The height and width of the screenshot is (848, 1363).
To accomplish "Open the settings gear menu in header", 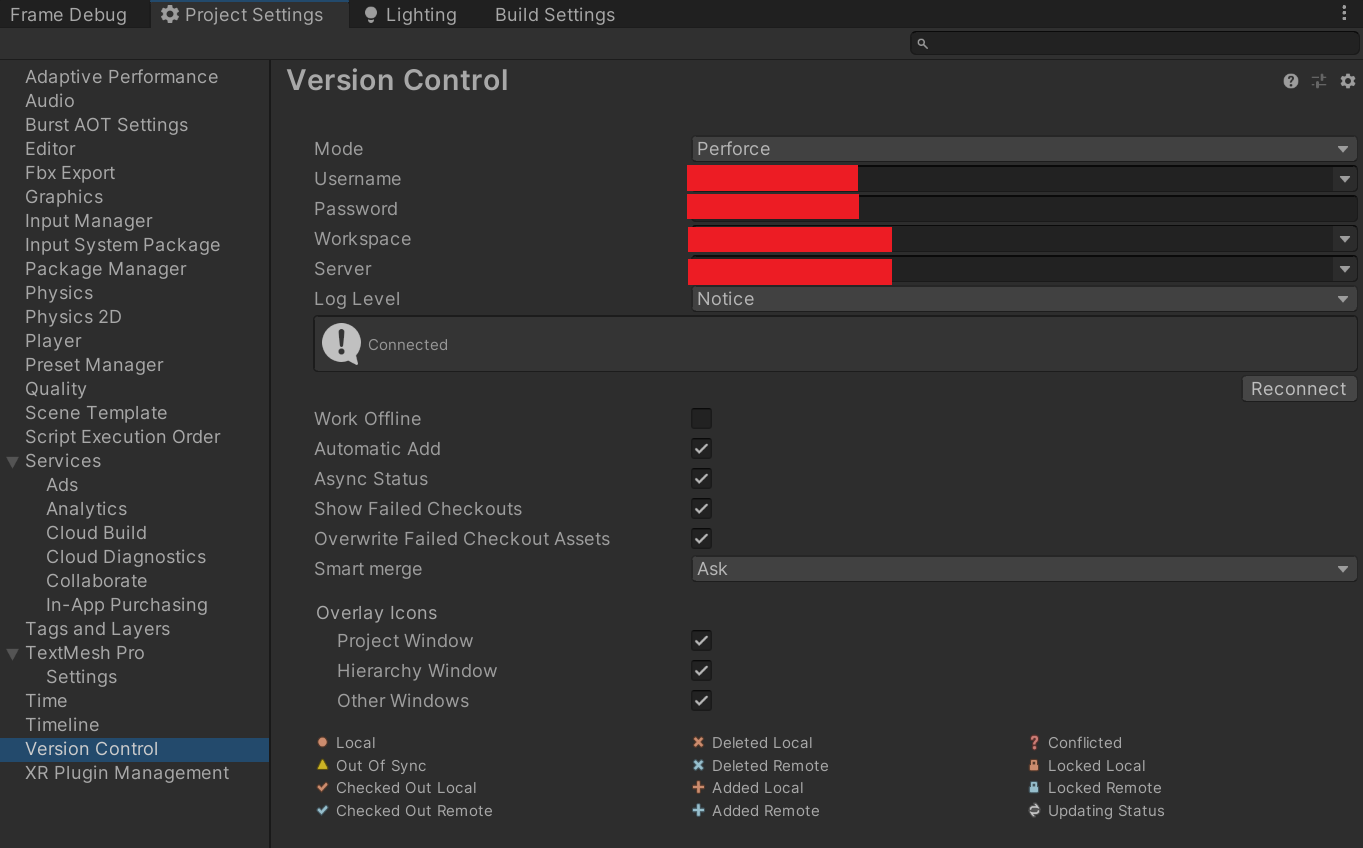I will tap(1348, 81).
